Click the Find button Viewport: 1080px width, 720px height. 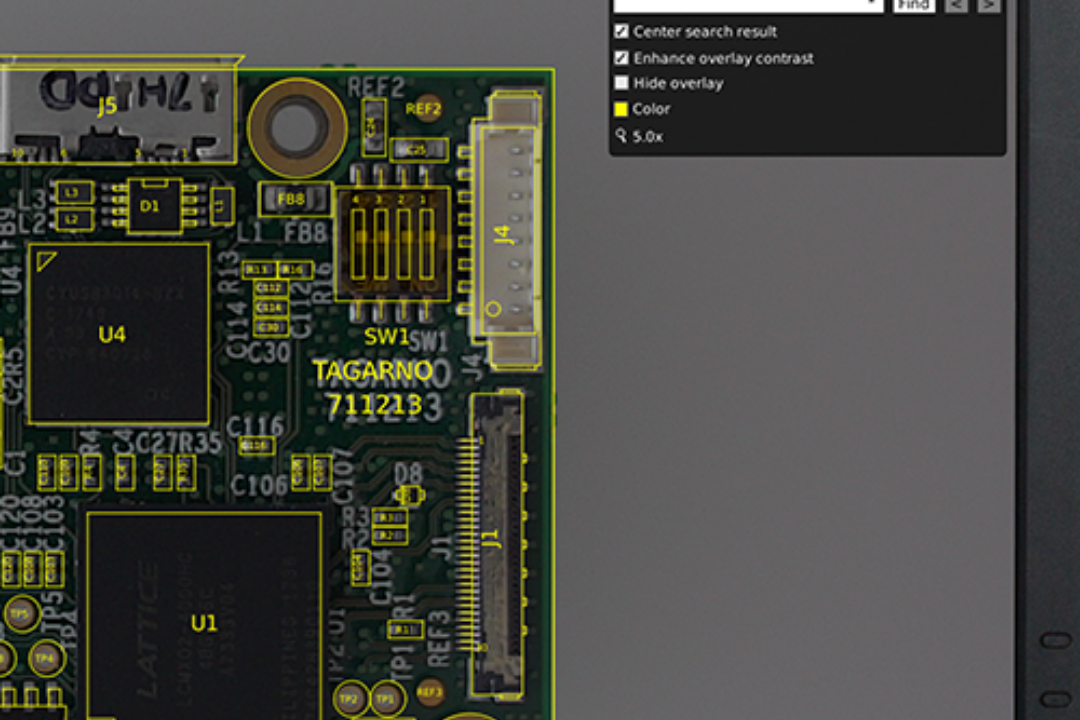(x=914, y=5)
